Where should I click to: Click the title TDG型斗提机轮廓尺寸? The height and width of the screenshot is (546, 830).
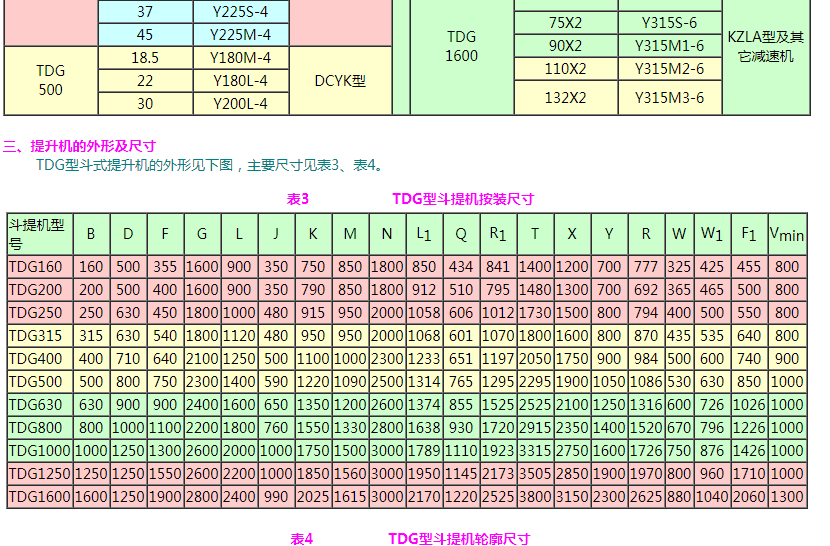point(459,539)
